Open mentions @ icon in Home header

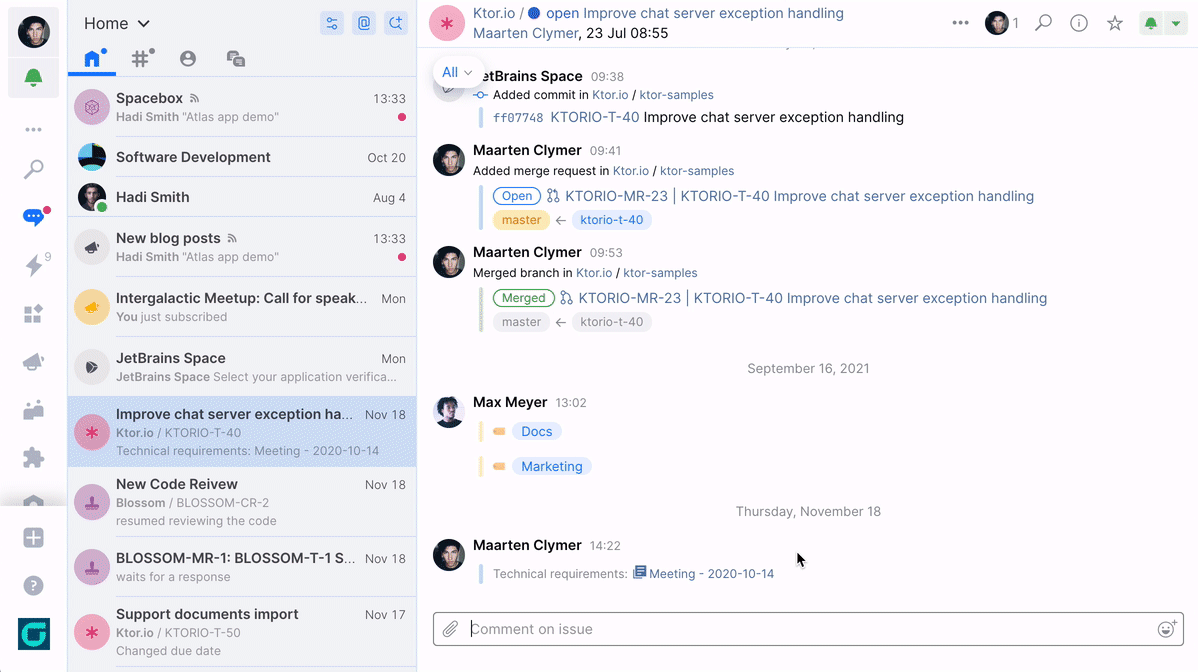364,24
